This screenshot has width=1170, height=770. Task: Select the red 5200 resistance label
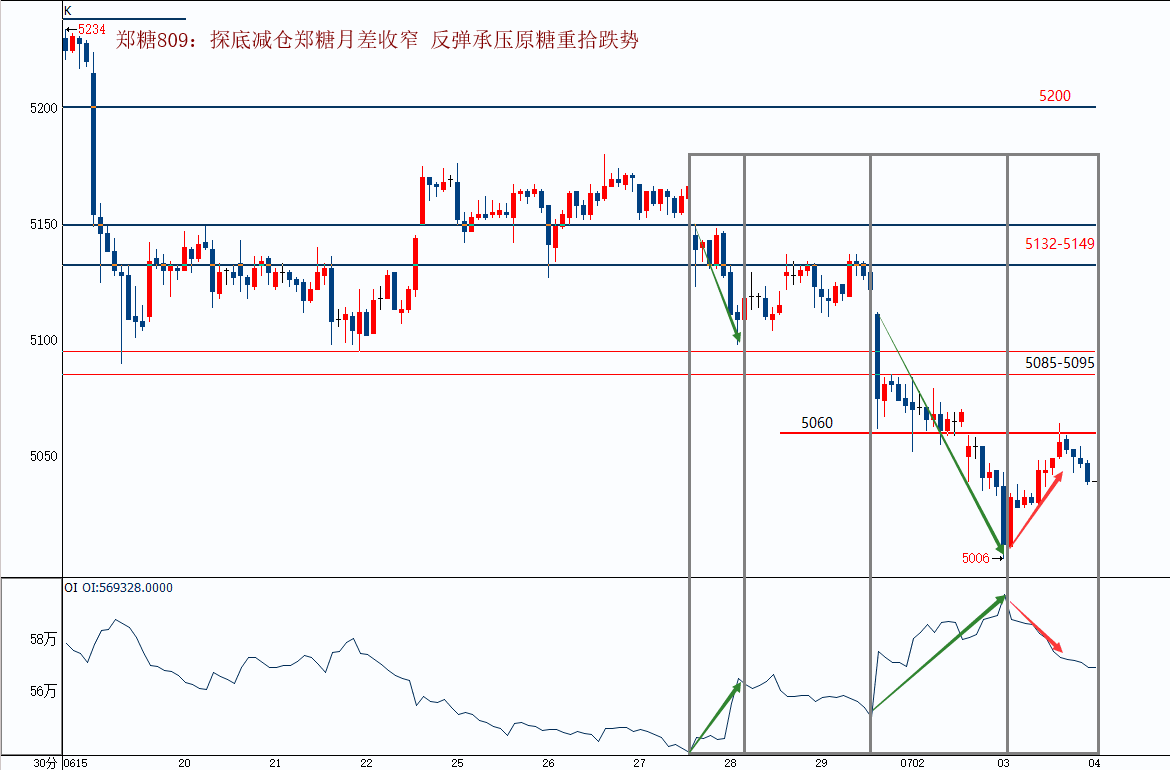(x=1054, y=96)
